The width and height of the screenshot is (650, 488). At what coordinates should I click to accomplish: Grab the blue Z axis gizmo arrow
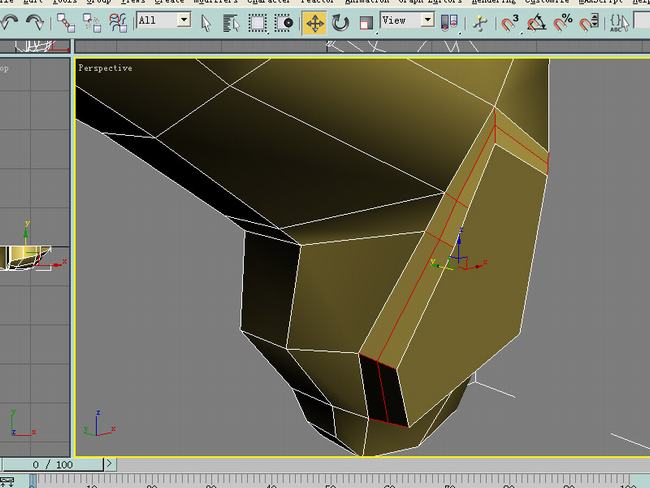click(x=459, y=244)
